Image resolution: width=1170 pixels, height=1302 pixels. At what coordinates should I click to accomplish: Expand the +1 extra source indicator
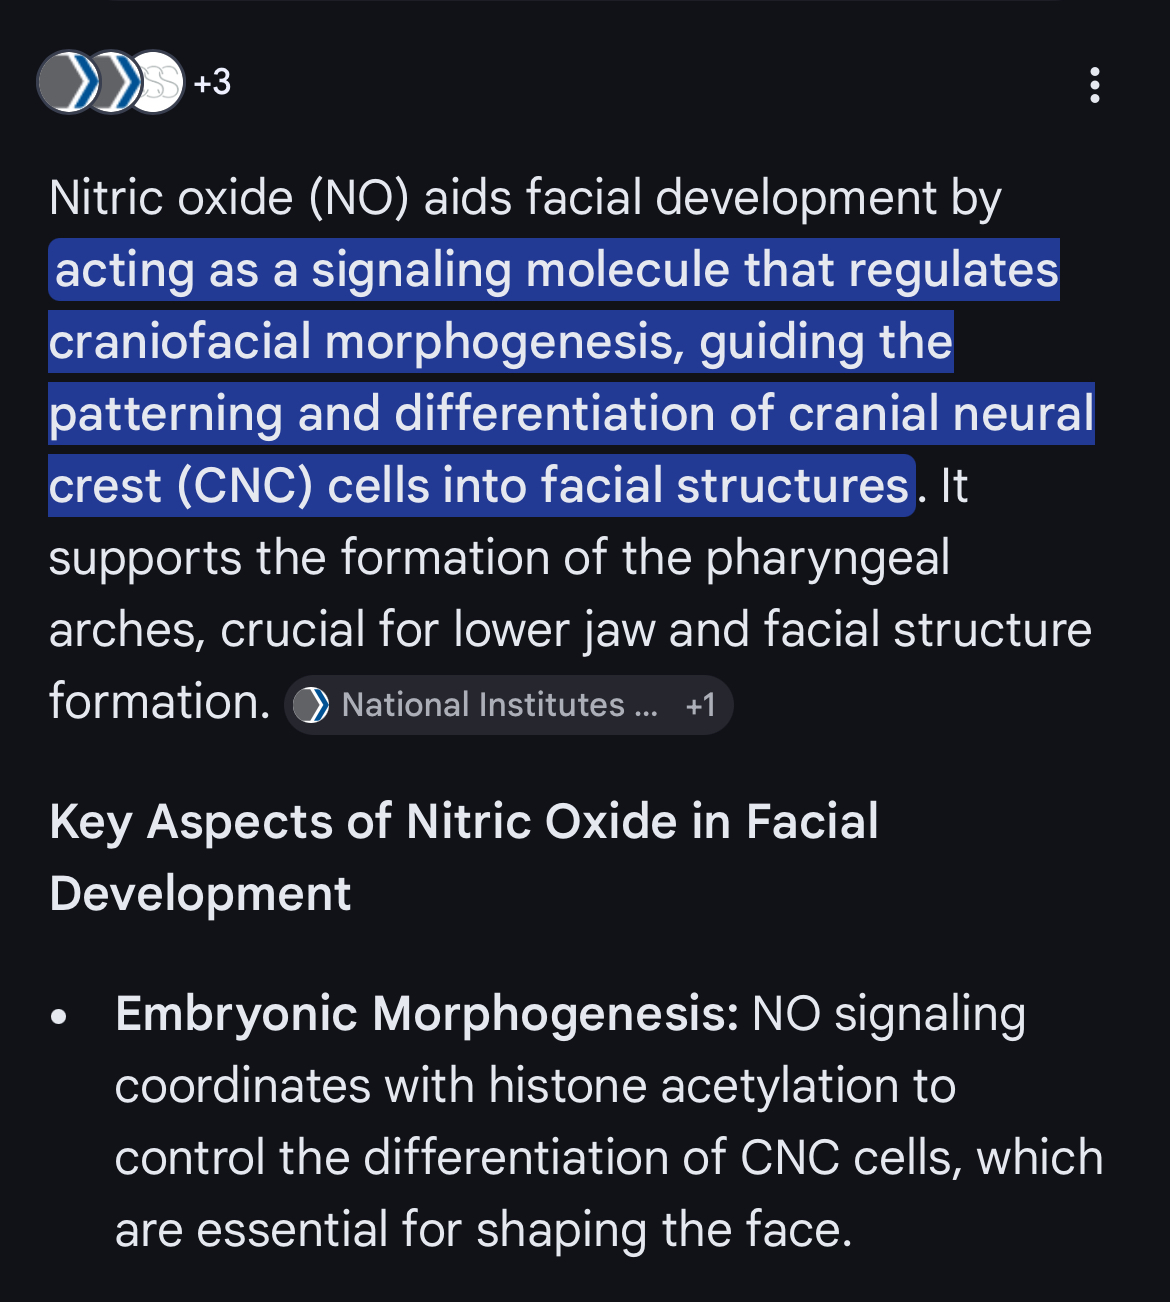click(700, 705)
